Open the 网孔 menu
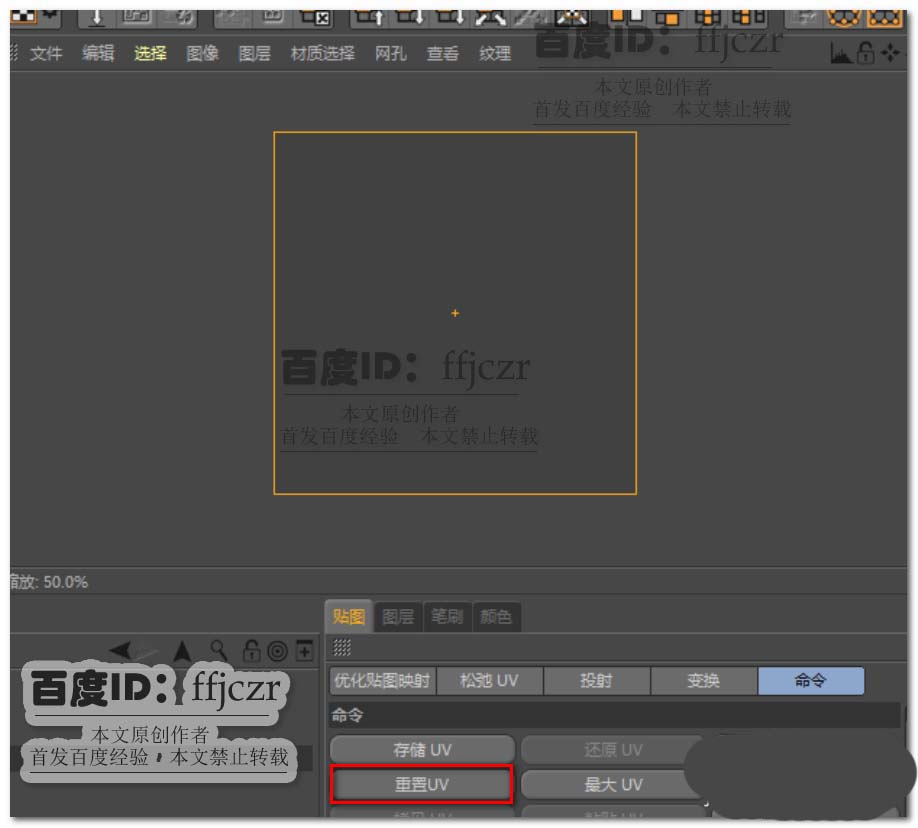This screenshot has width=918, height=828. (391, 54)
